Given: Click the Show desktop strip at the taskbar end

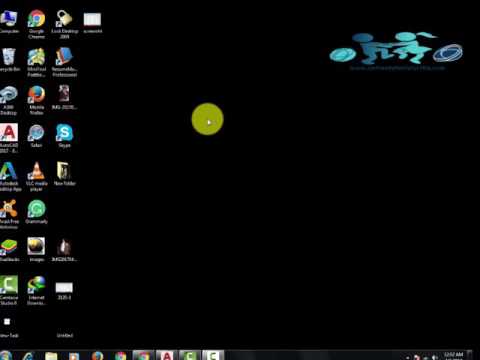Looking at the screenshot, I should point(469,355).
